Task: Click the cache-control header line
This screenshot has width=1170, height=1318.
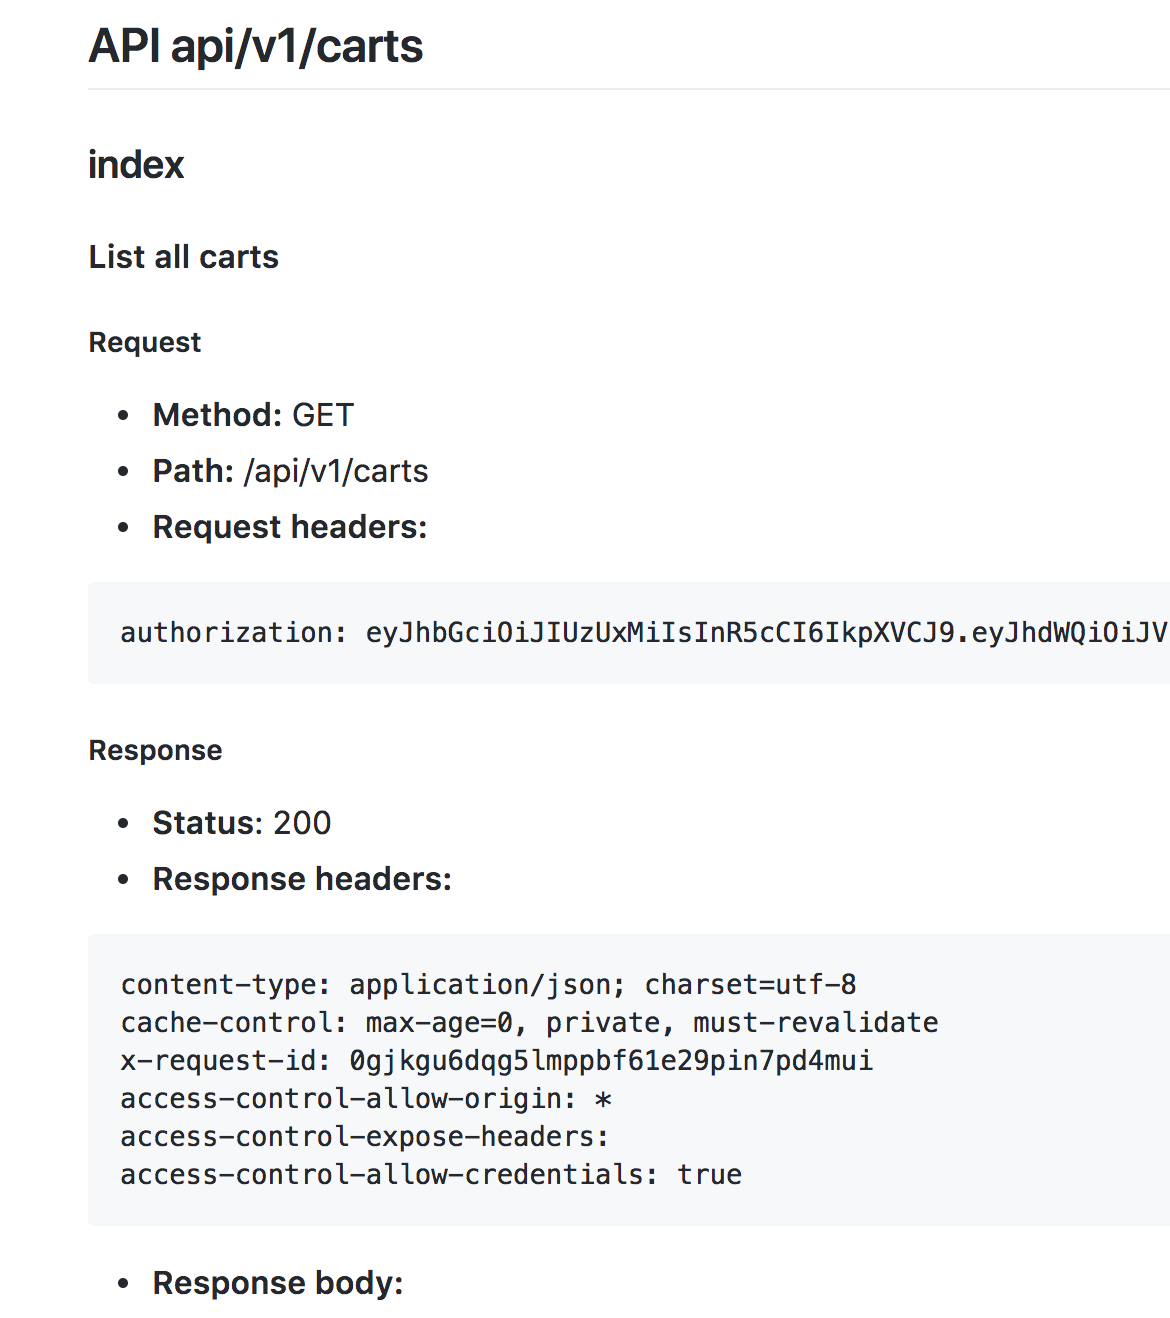Action: coord(528,1022)
